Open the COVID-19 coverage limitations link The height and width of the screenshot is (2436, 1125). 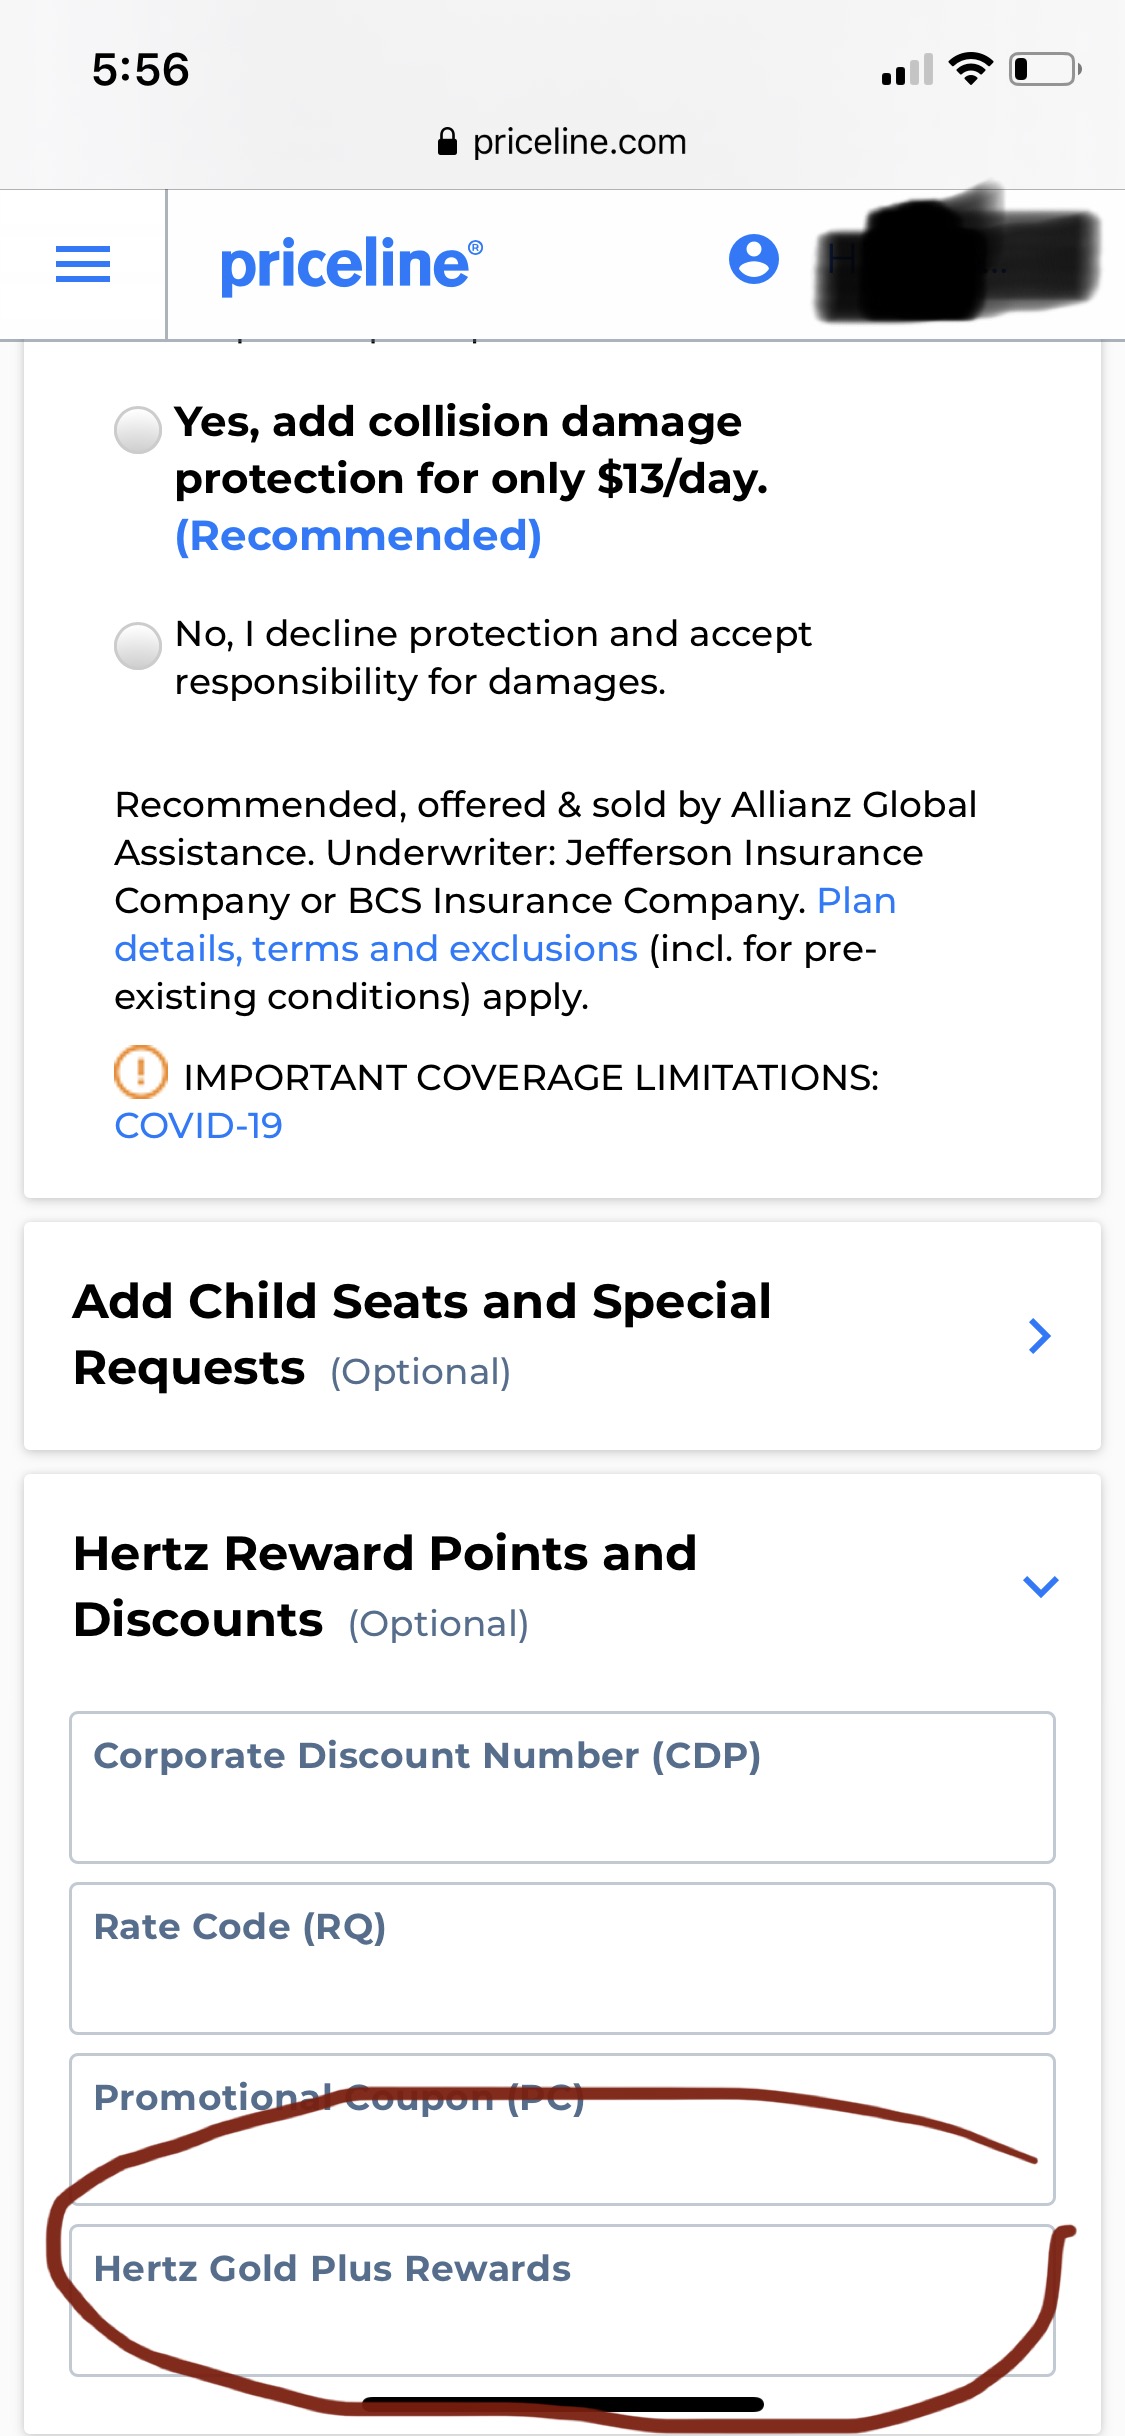198,1126
